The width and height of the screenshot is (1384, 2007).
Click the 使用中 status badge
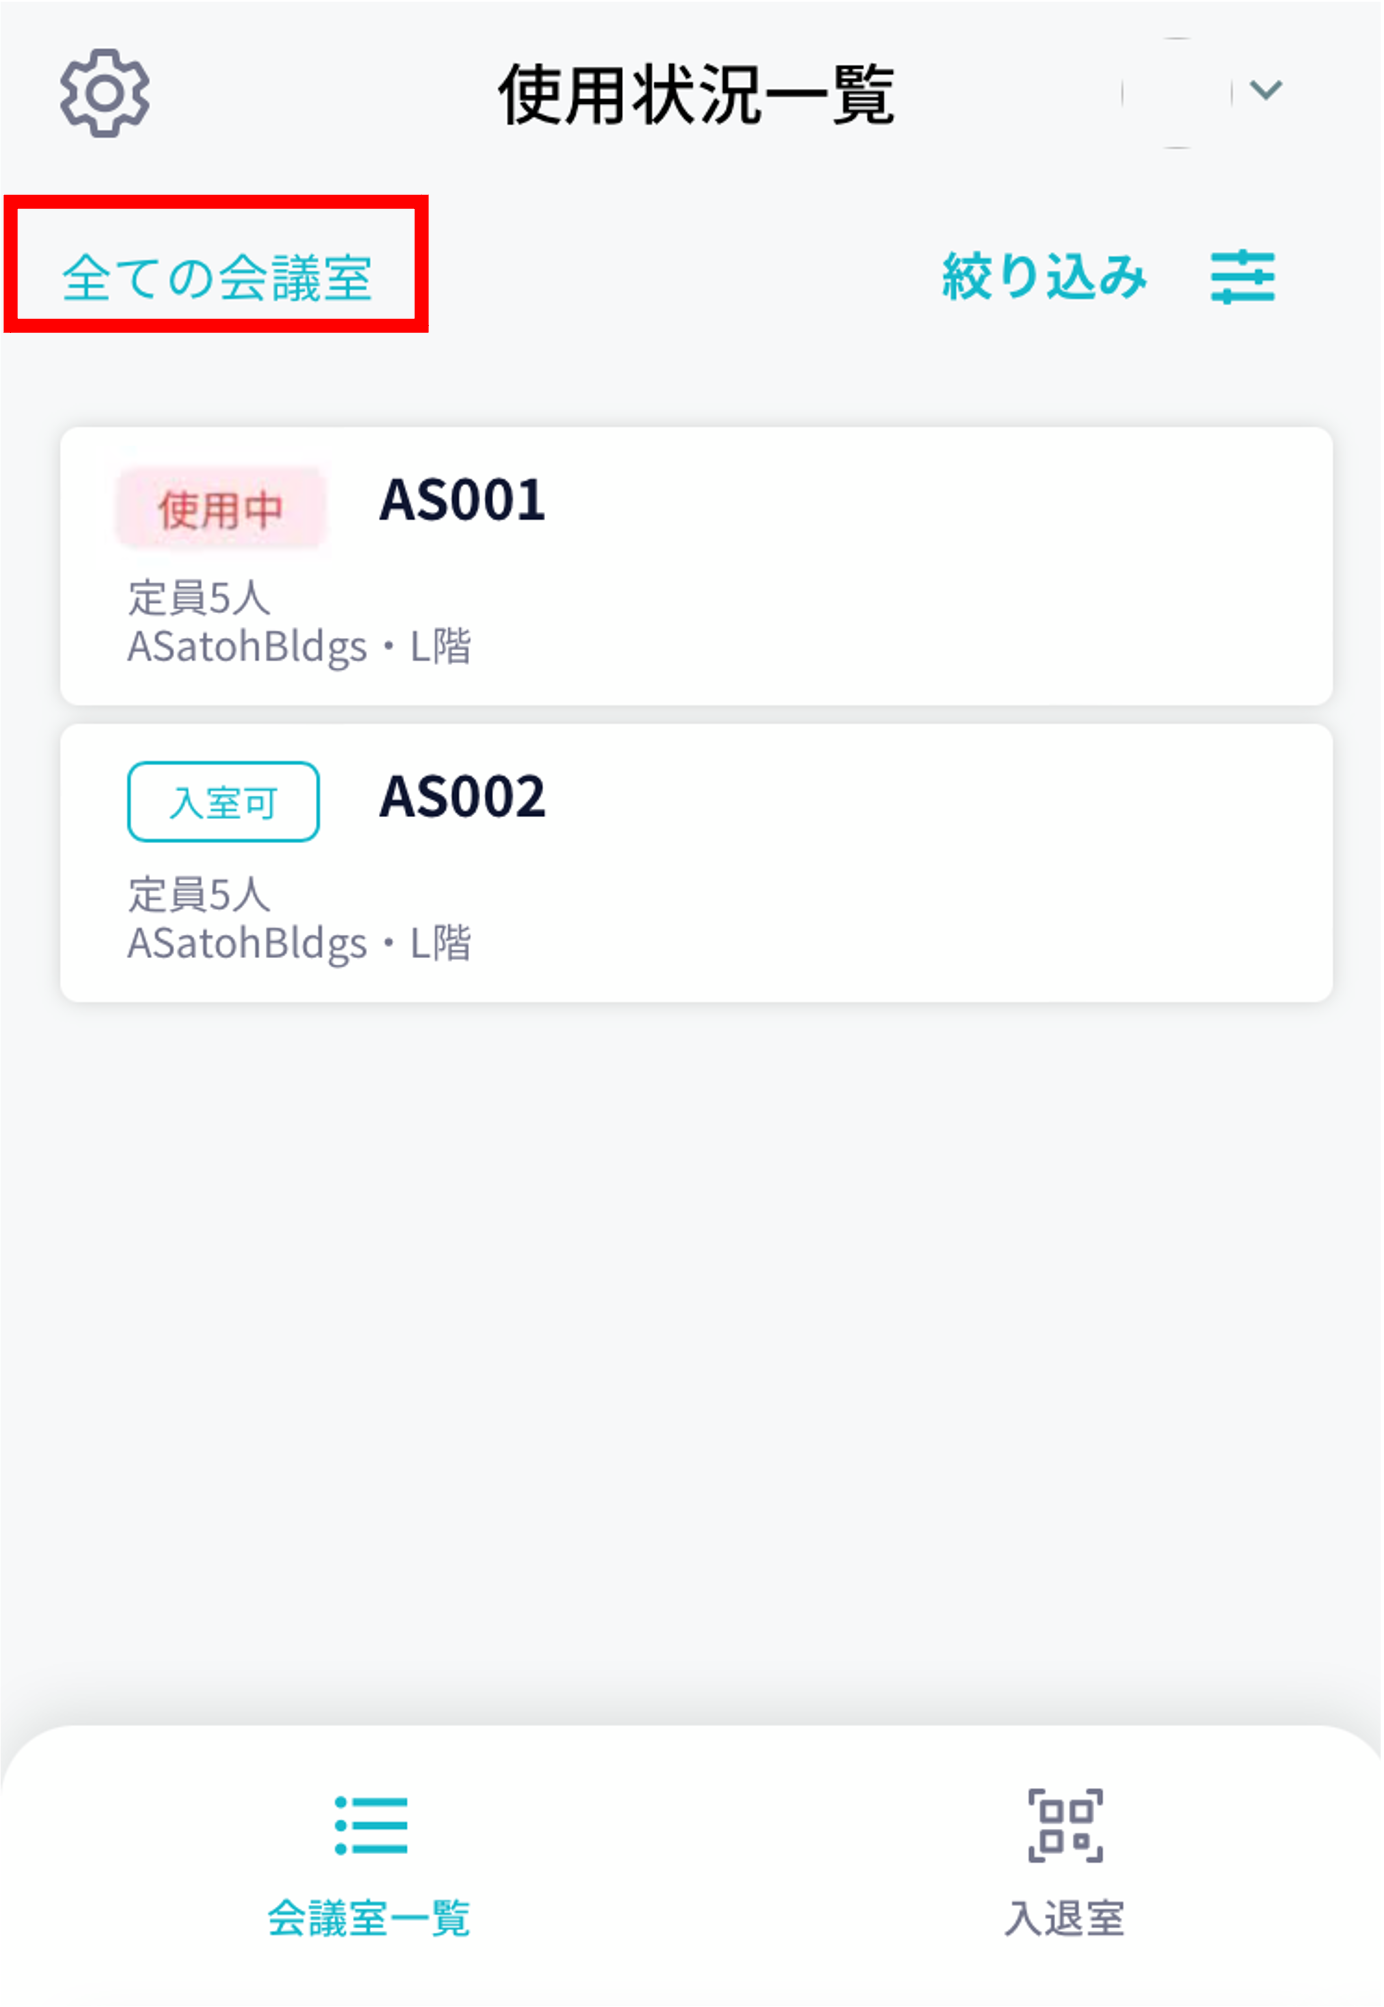click(x=221, y=509)
